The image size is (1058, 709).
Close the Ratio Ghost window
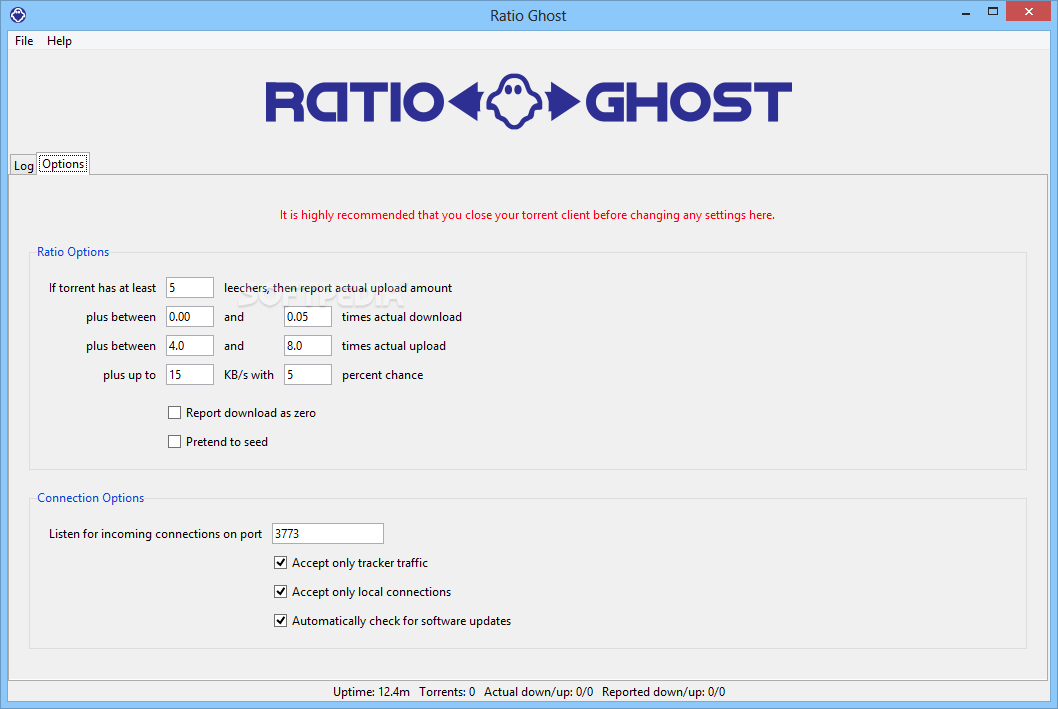1028,11
